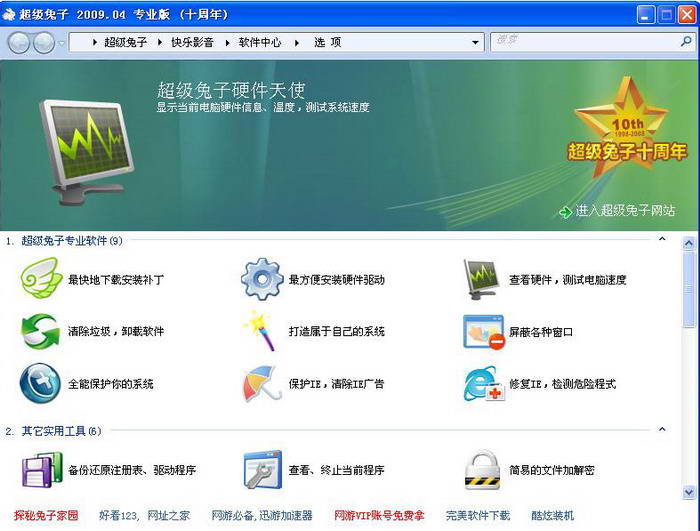Open the wrench process viewer icon
700x531 pixels.
263,470
